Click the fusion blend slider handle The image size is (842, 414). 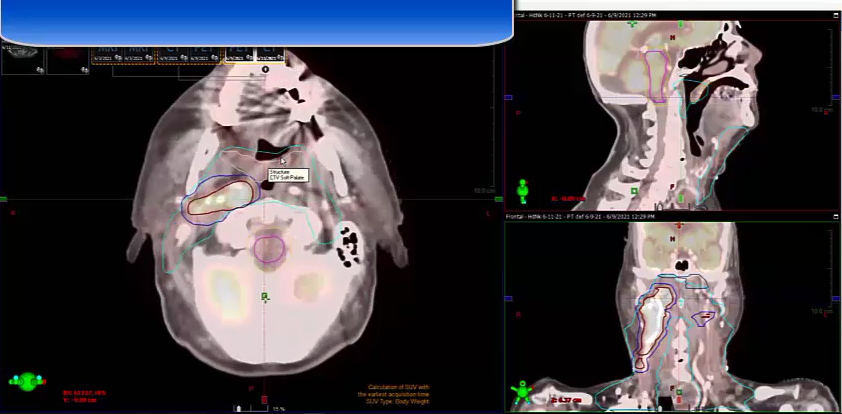click(239, 409)
